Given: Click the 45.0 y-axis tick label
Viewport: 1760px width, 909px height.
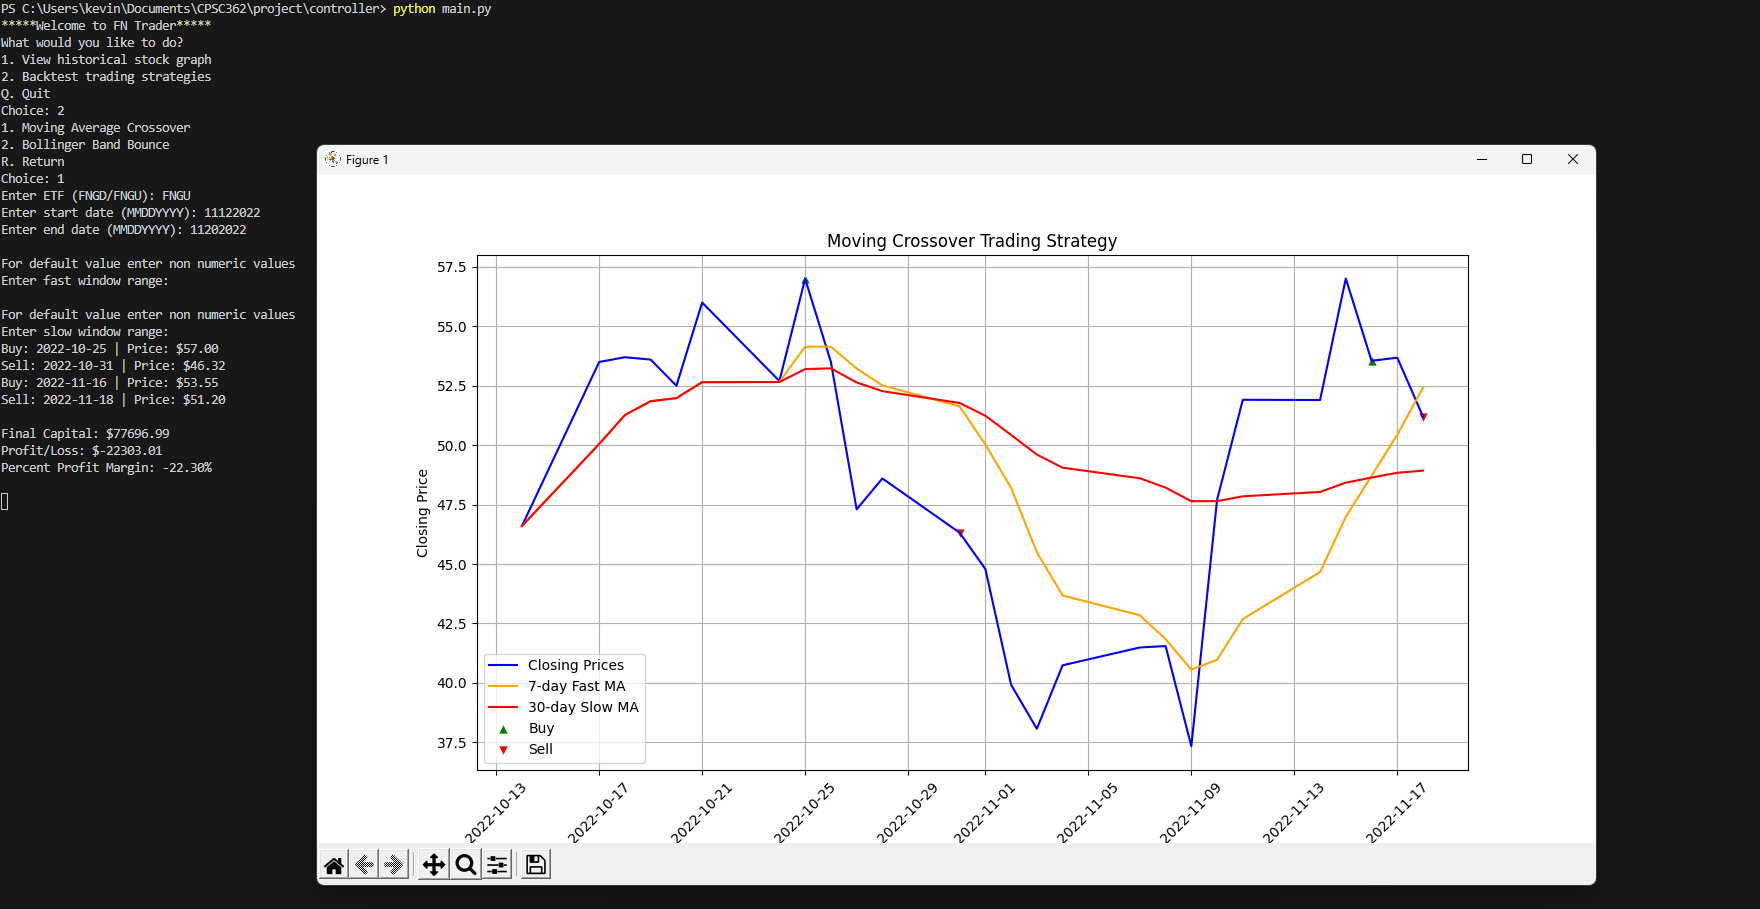Looking at the screenshot, I should coord(452,565).
